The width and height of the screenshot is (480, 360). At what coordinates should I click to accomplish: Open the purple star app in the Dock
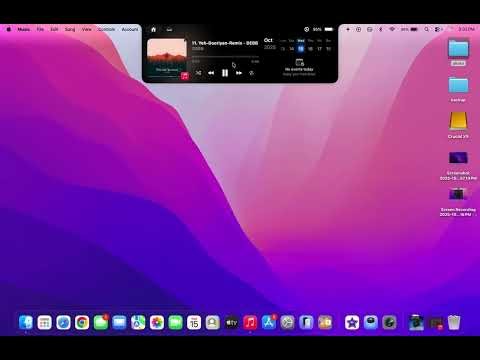pyautogui.click(x=352, y=322)
